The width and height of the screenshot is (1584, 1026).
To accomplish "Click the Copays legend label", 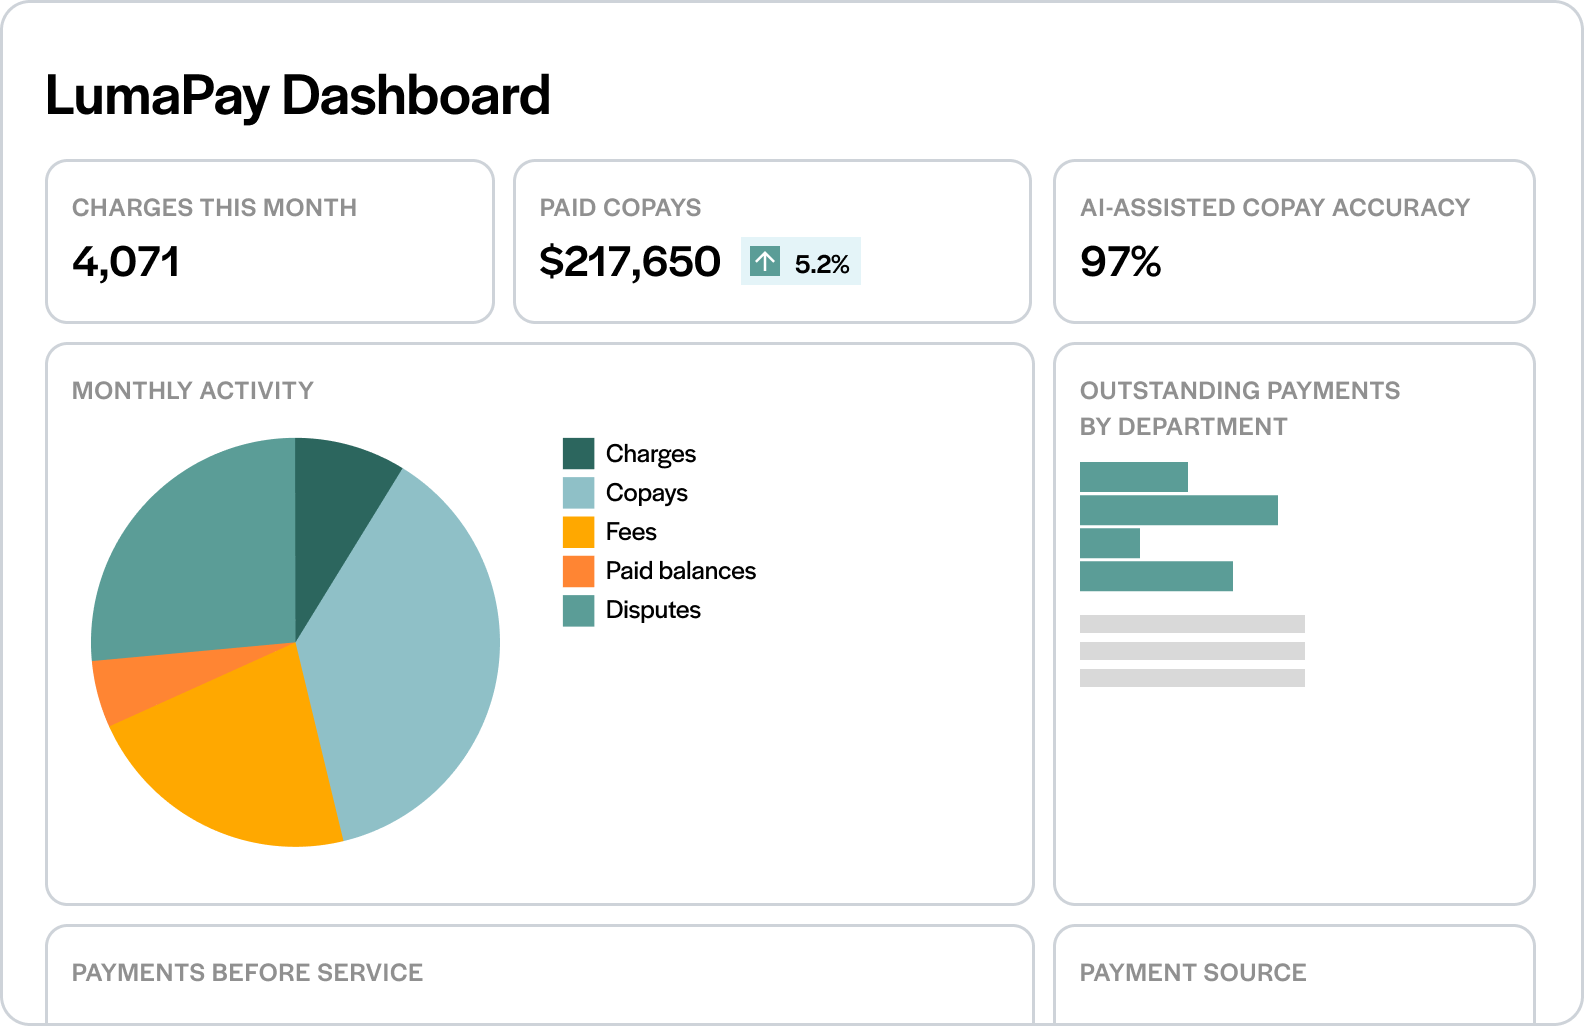I will point(647,493).
